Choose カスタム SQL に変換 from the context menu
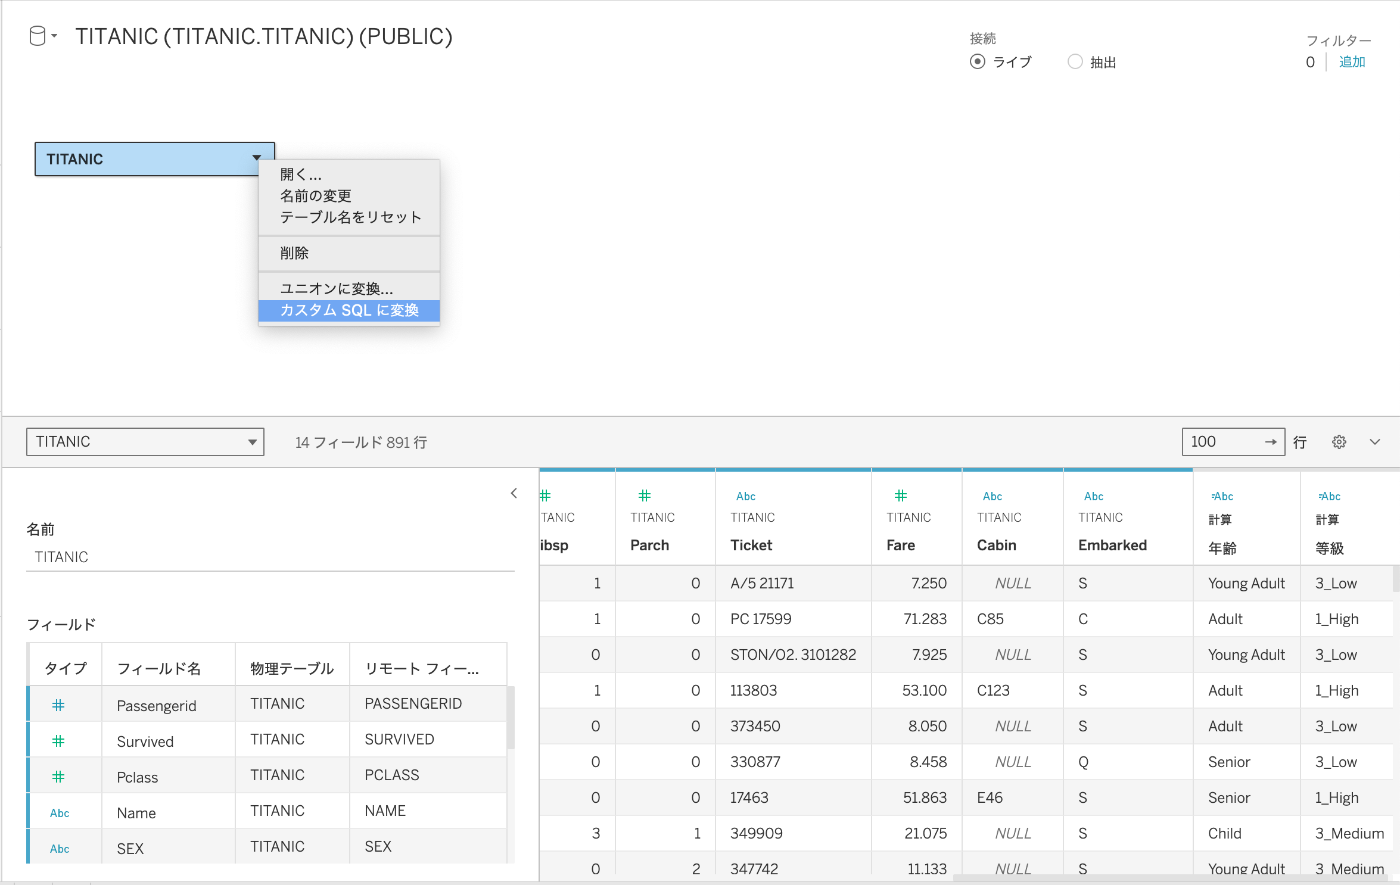Screen dimensions: 1400x885 click(349, 311)
